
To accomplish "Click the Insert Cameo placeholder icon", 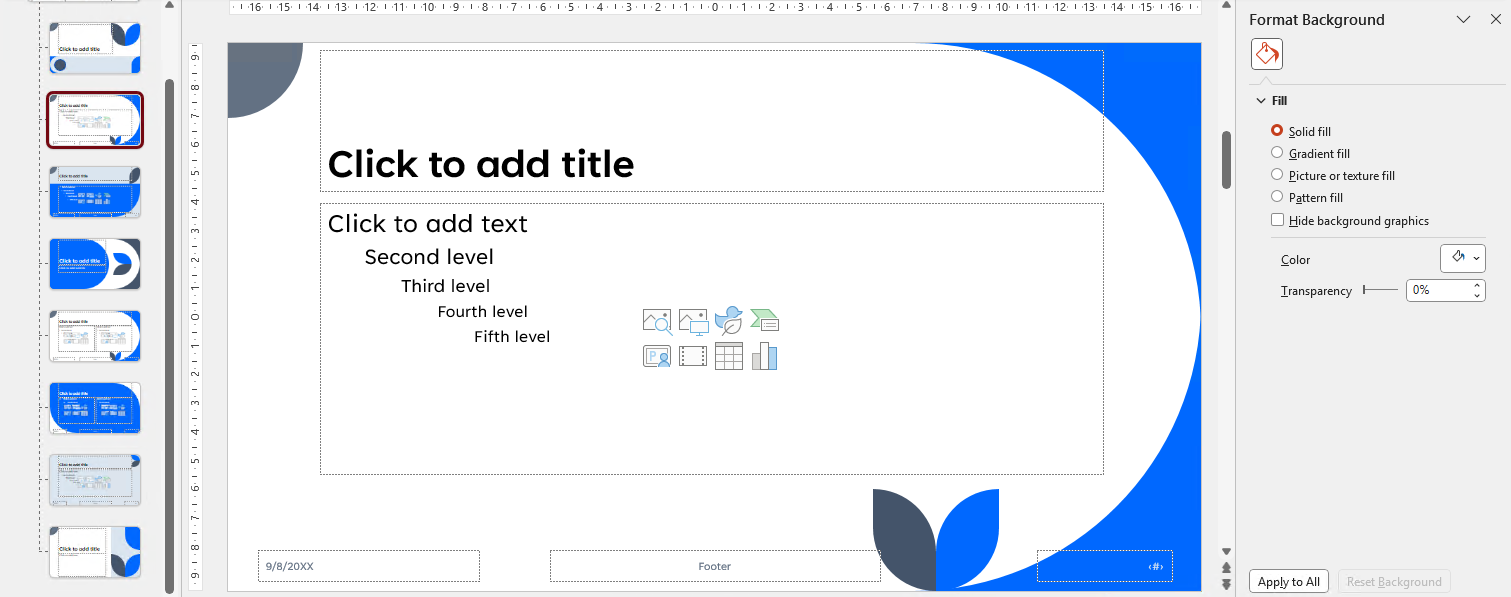I will pos(657,357).
